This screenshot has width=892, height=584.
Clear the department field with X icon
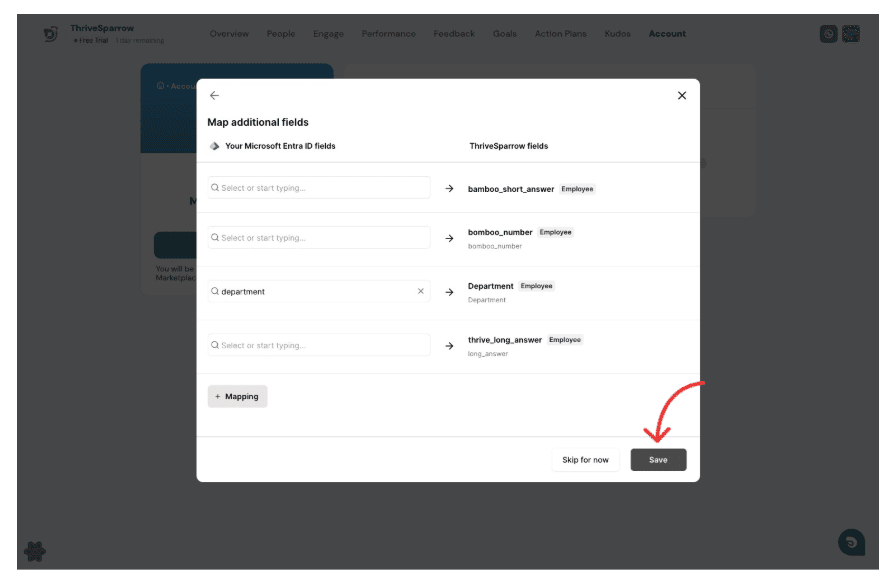[420, 292]
